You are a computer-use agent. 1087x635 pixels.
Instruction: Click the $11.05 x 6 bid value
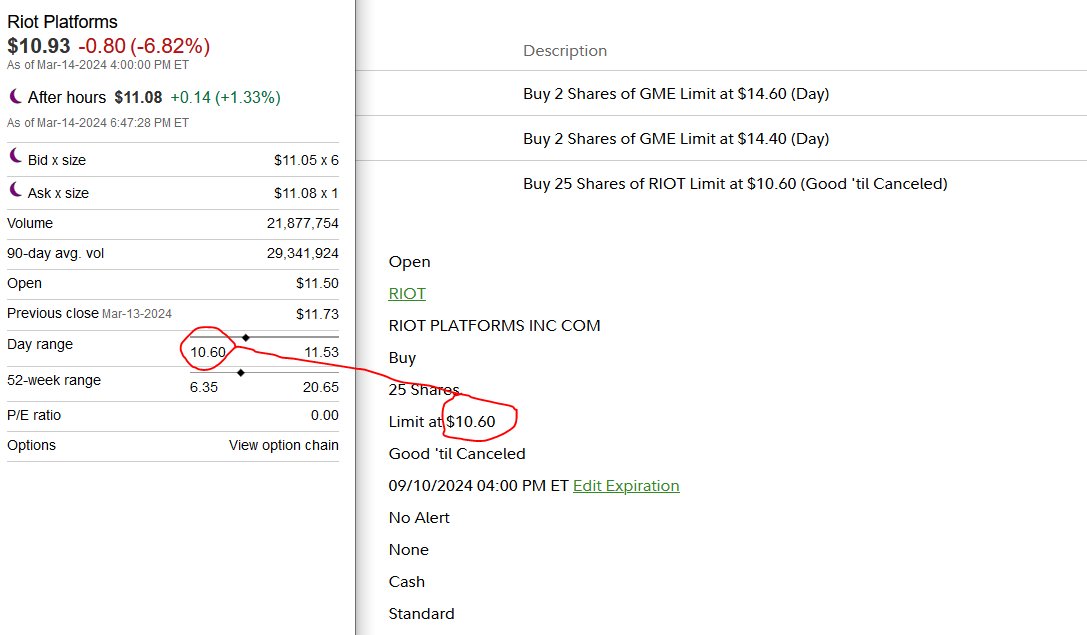coord(306,160)
